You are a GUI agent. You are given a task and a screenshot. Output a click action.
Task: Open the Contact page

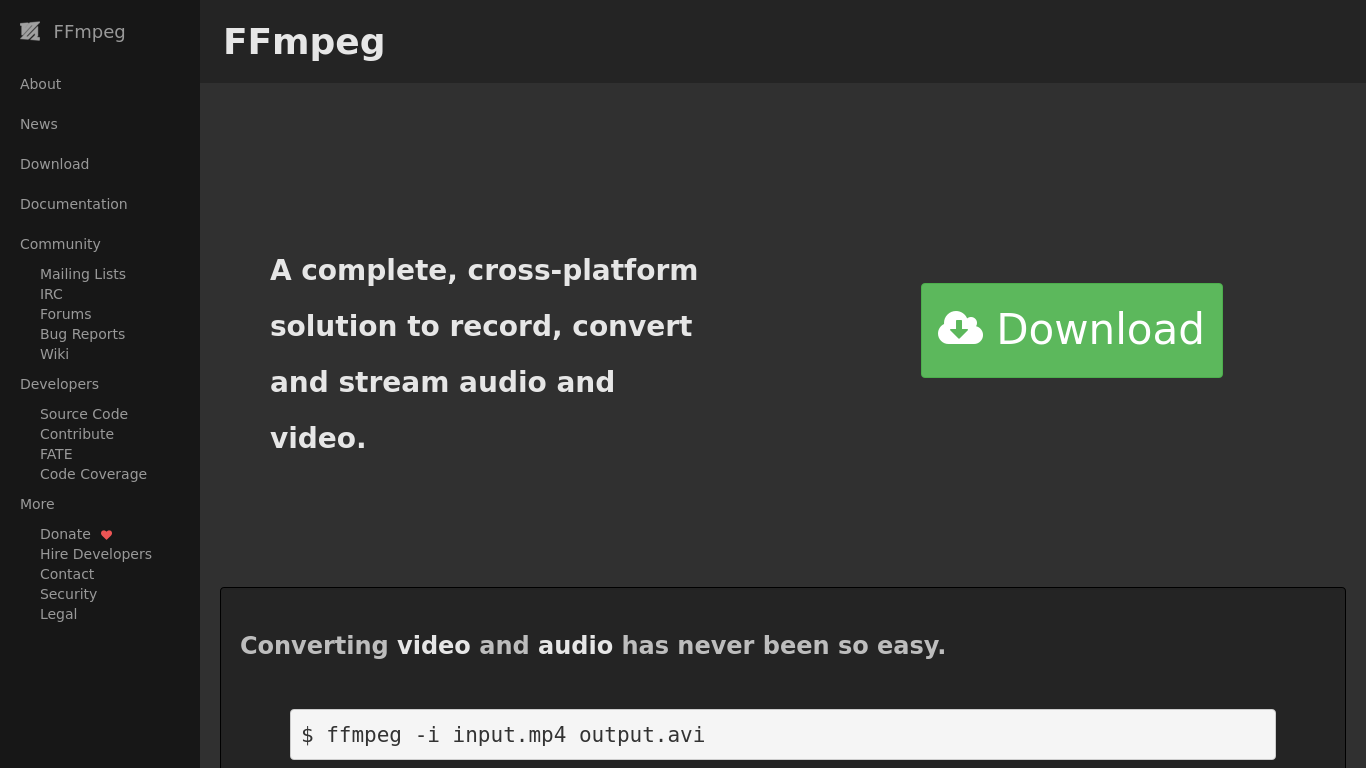coord(67,574)
